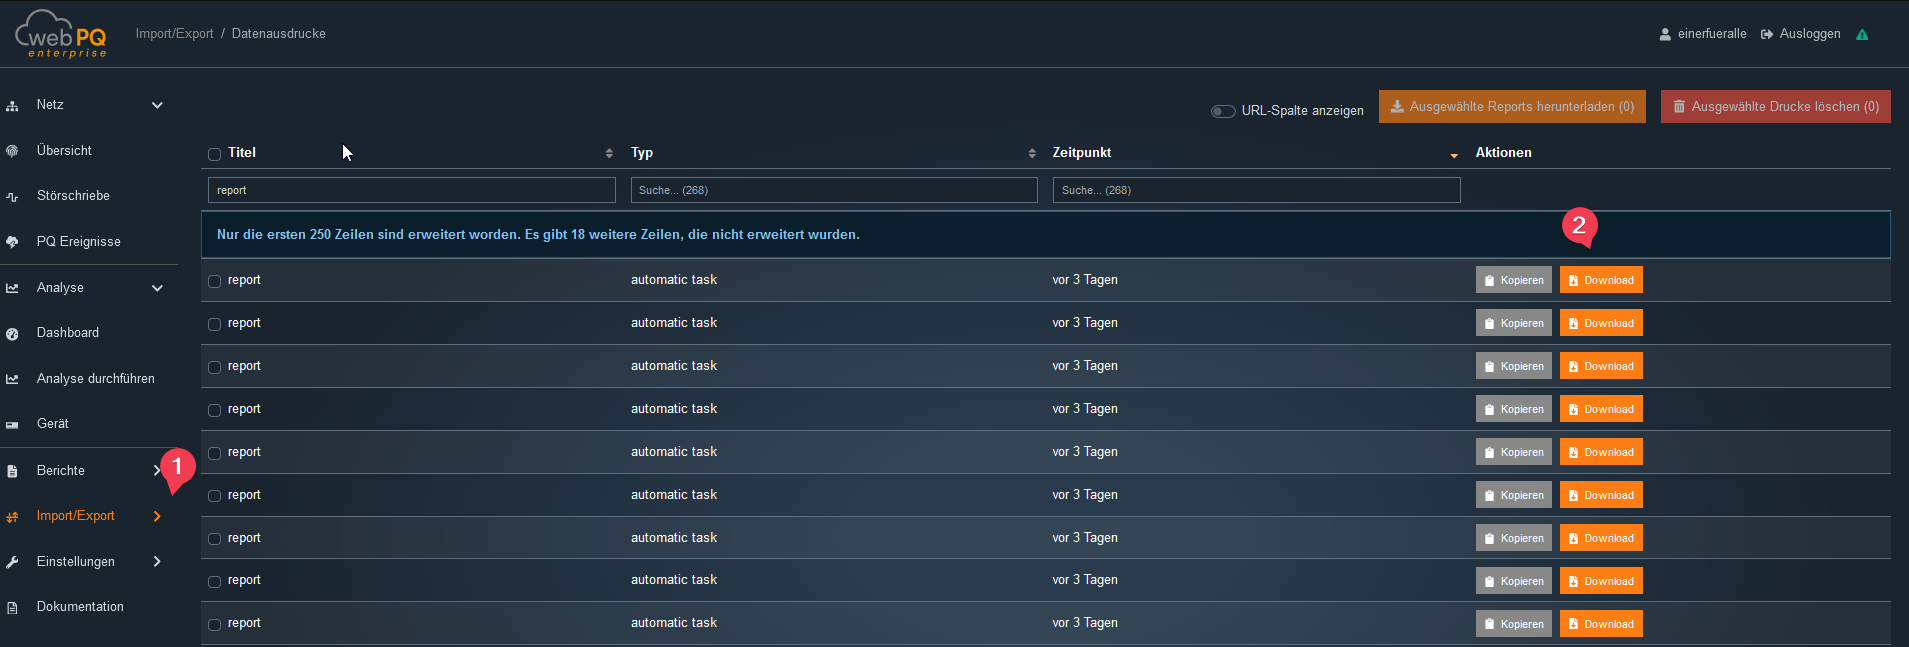The image size is (1909, 647).
Task: Click the Übersicht globe icon
Action: pyautogui.click(x=12, y=151)
